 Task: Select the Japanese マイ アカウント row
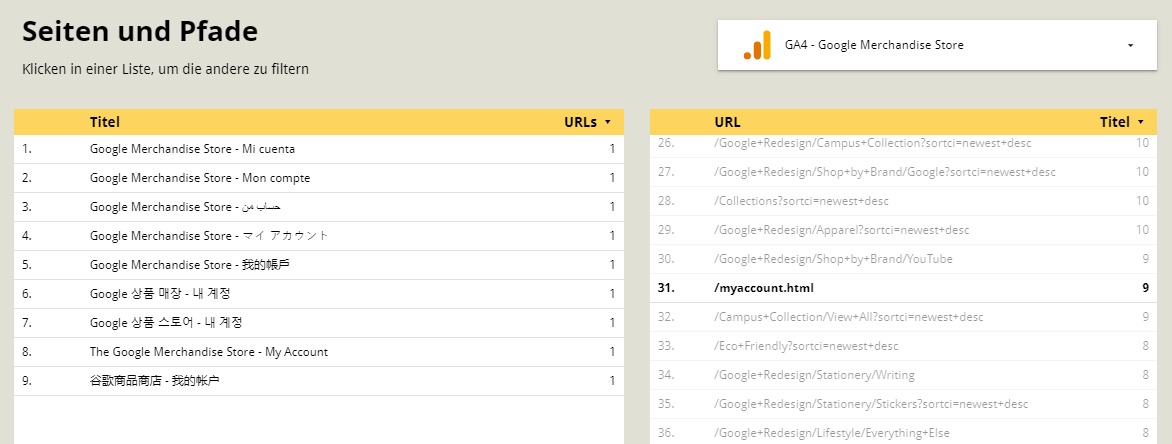209,236
